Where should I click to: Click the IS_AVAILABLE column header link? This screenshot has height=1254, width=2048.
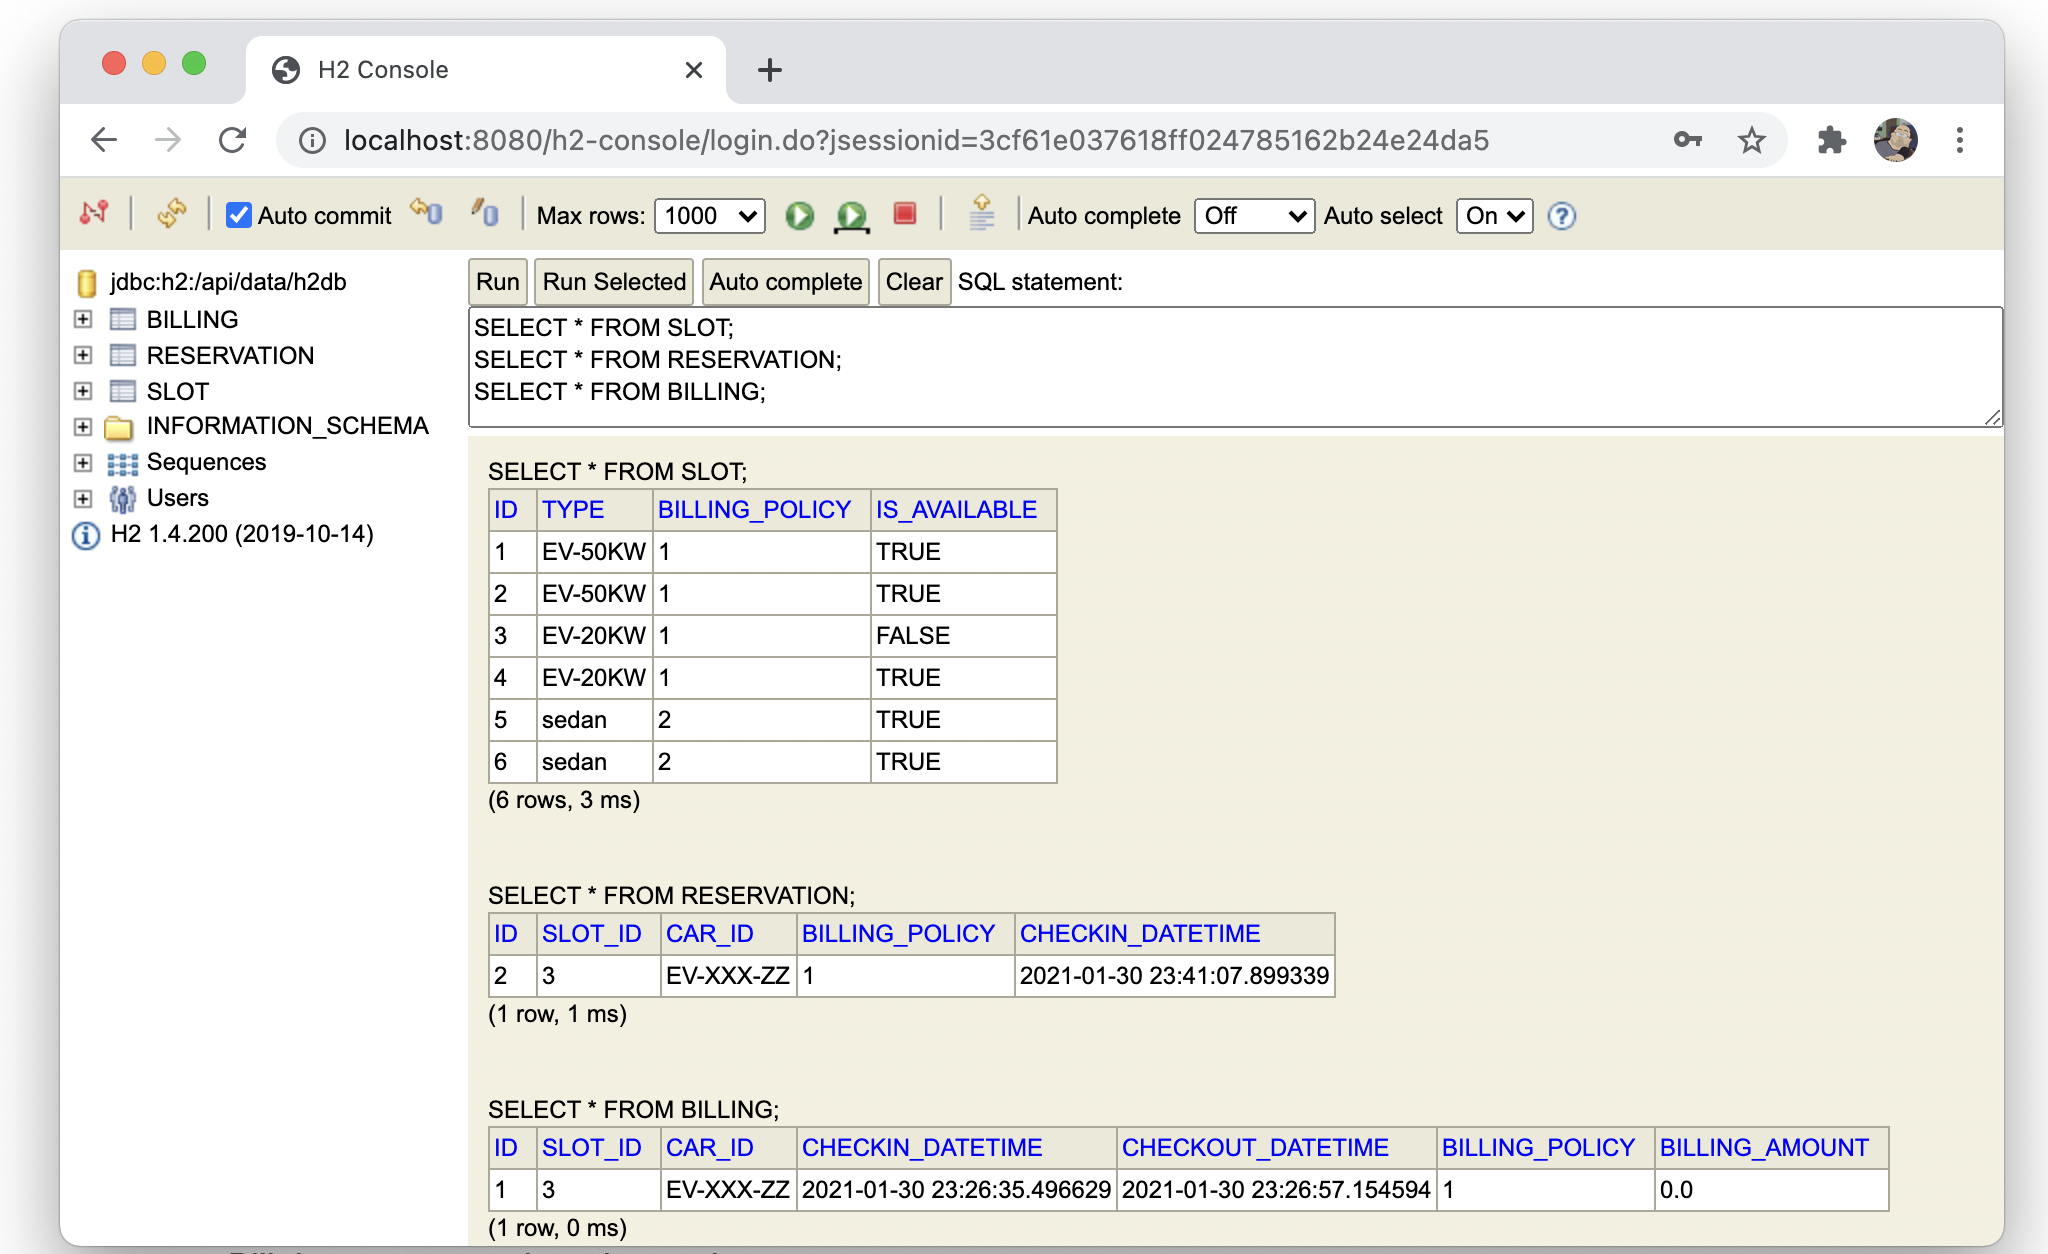(x=955, y=510)
